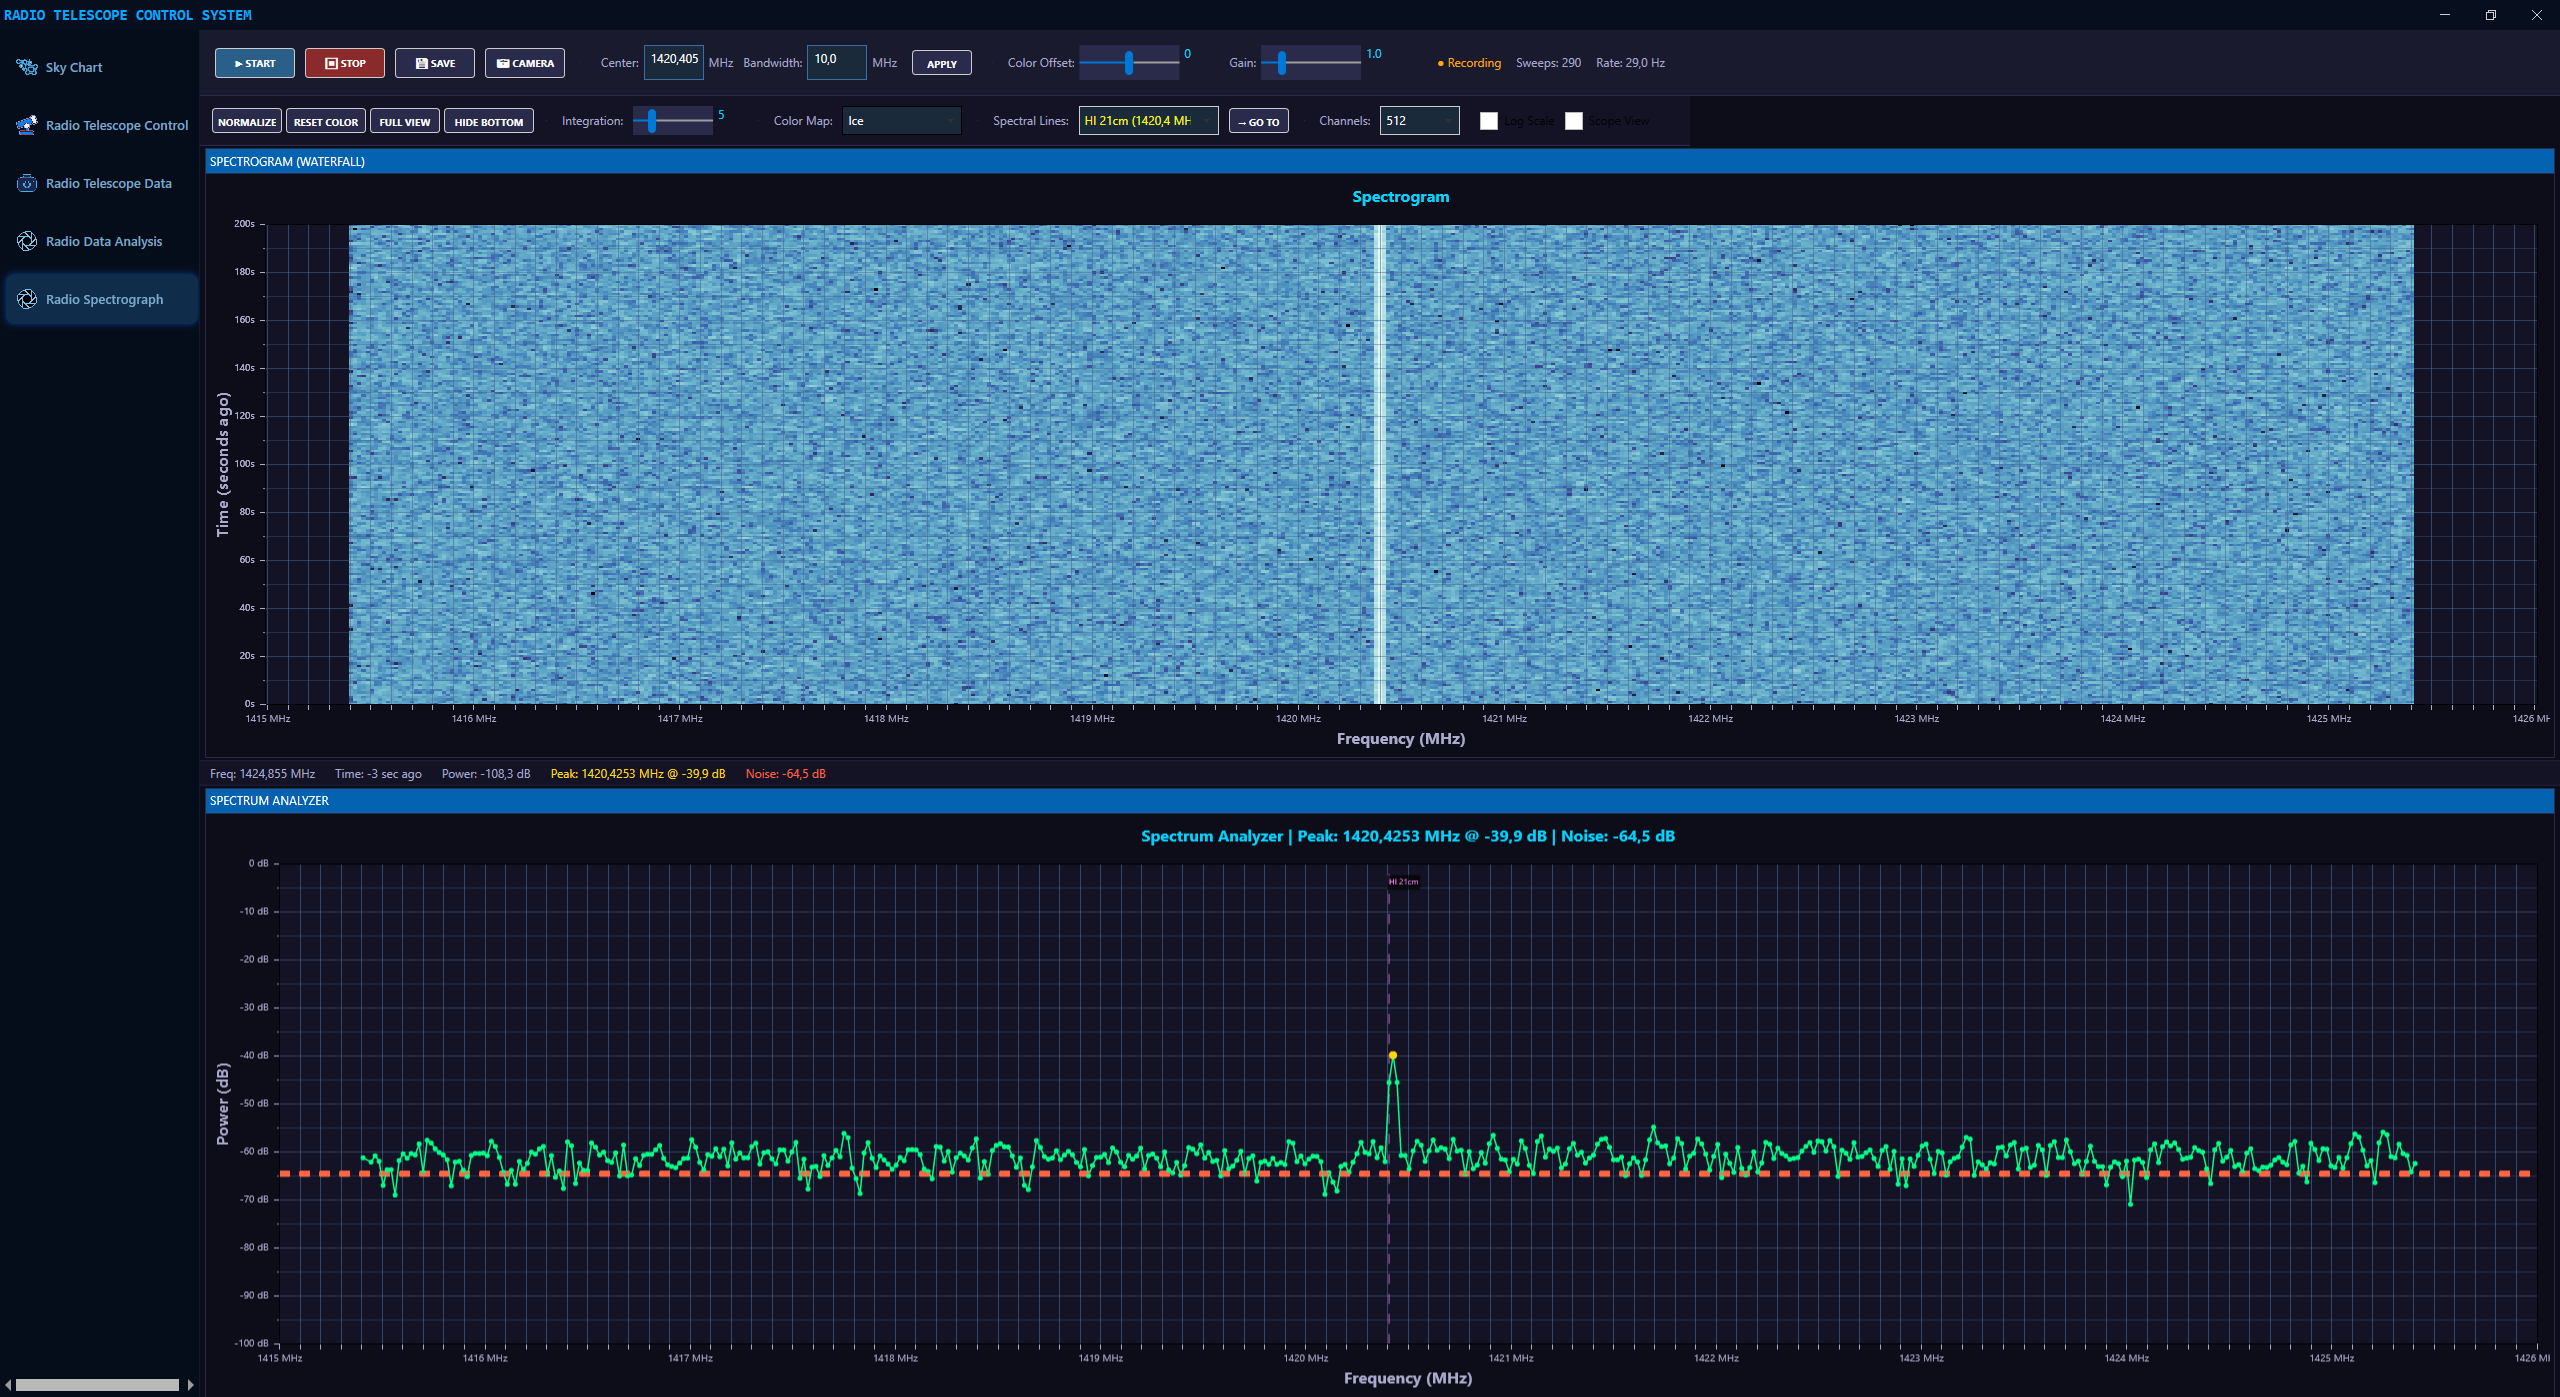Click the Go To spectral line button
Screen dimensions: 2560x1397
(1258, 122)
